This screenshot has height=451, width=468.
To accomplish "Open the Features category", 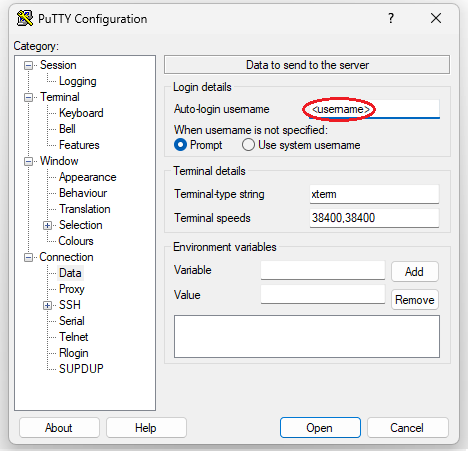I will (x=79, y=145).
